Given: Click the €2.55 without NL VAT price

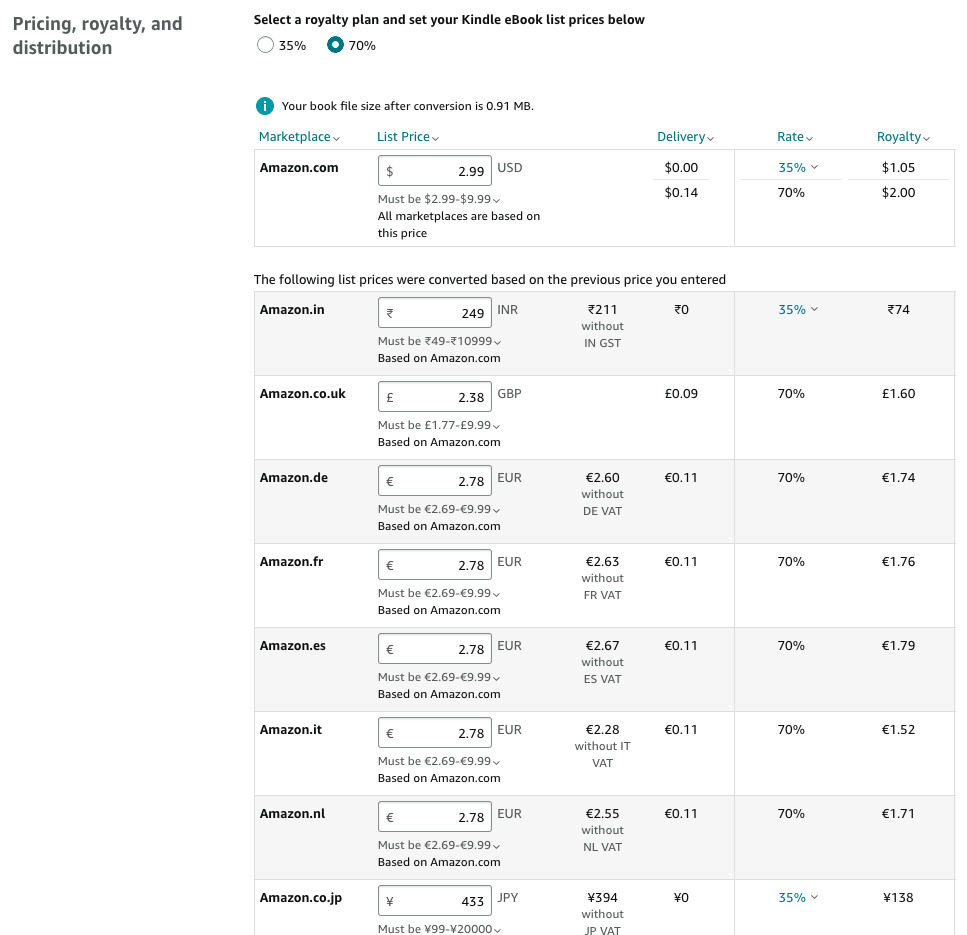Looking at the screenshot, I should [x=603, y=830].
